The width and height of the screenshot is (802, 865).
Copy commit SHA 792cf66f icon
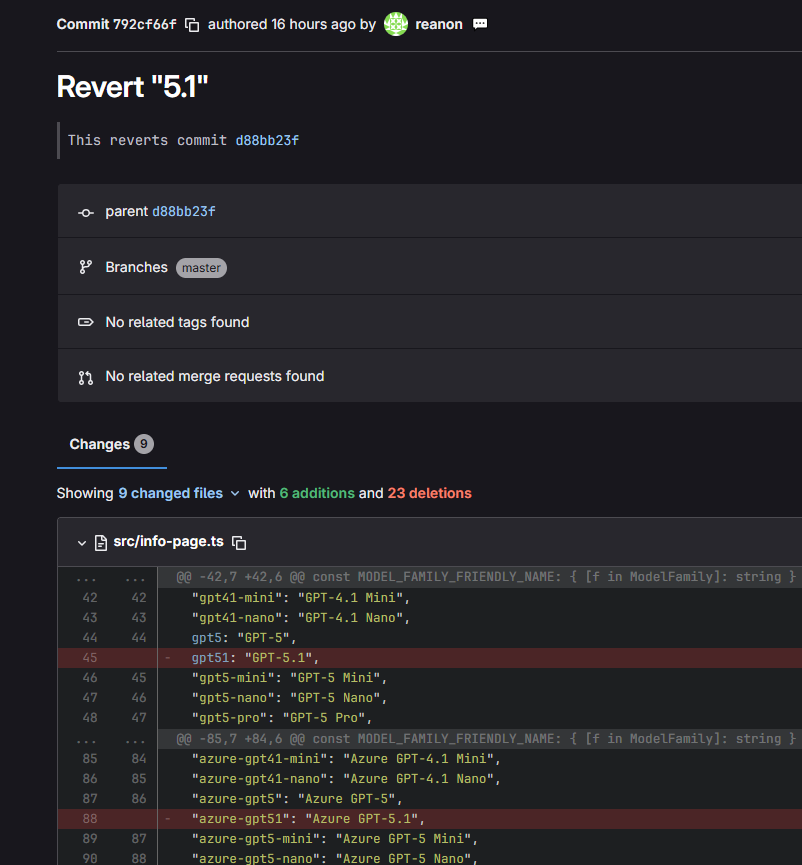pos(192,25)
